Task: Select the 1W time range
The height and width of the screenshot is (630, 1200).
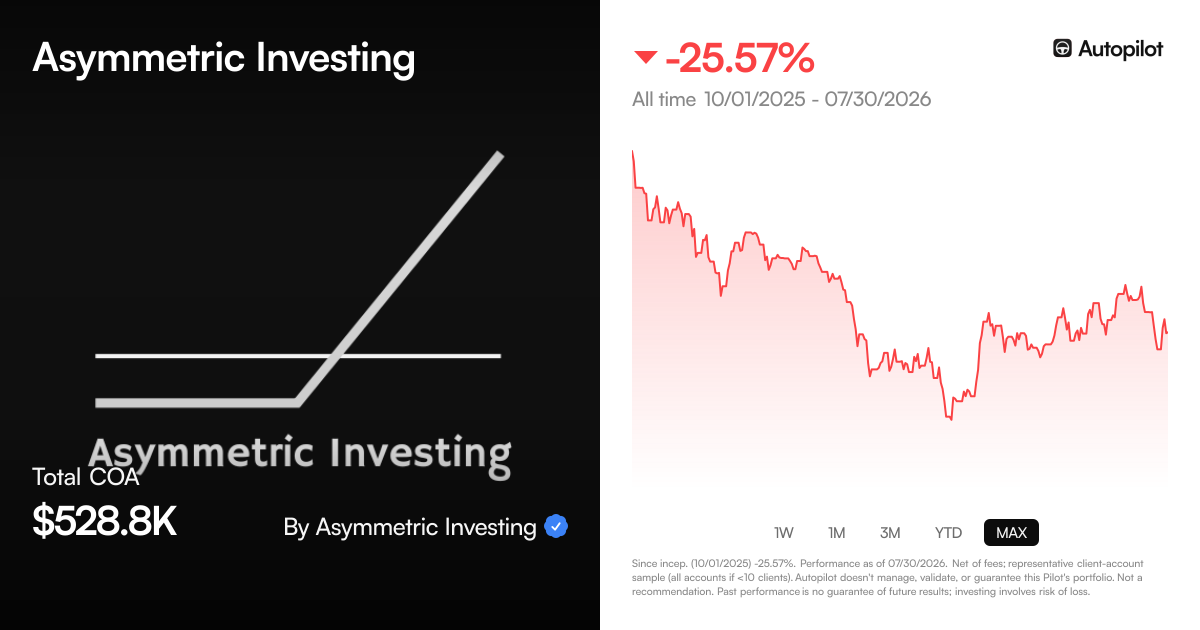Action: pyautogui.click(x=784, y=533)
